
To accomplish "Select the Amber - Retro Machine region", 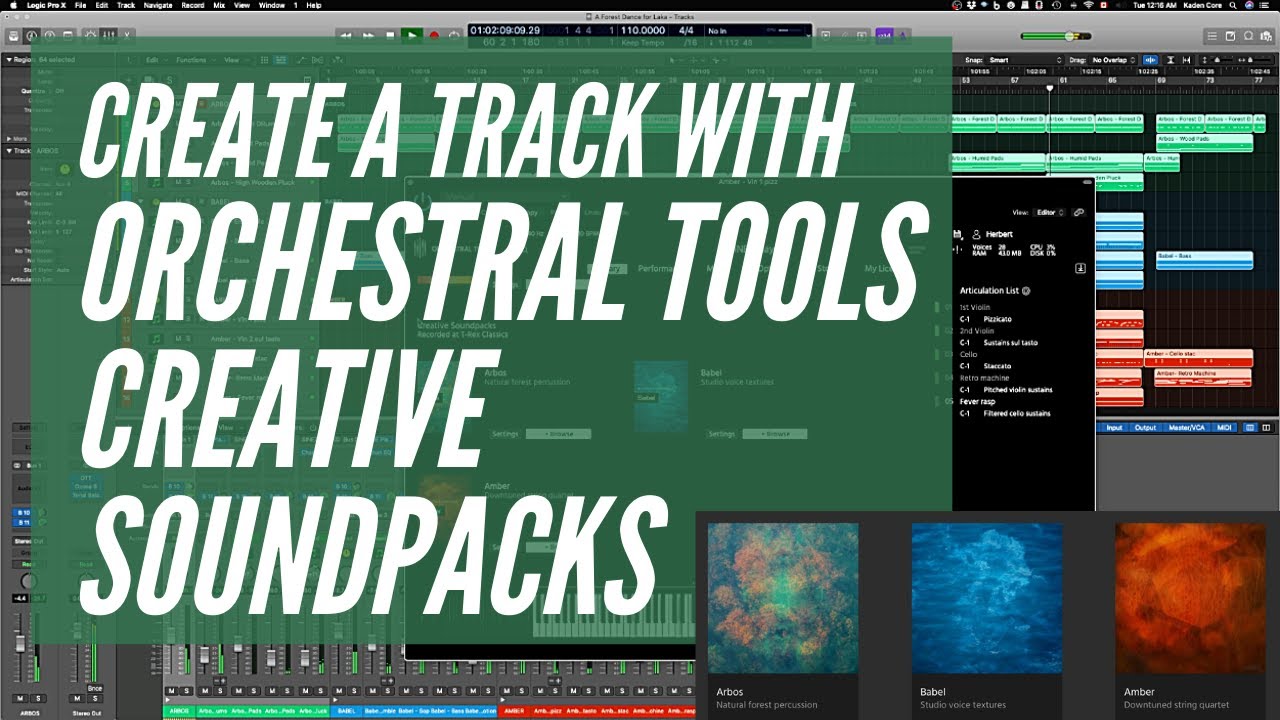I will 1202,377.
